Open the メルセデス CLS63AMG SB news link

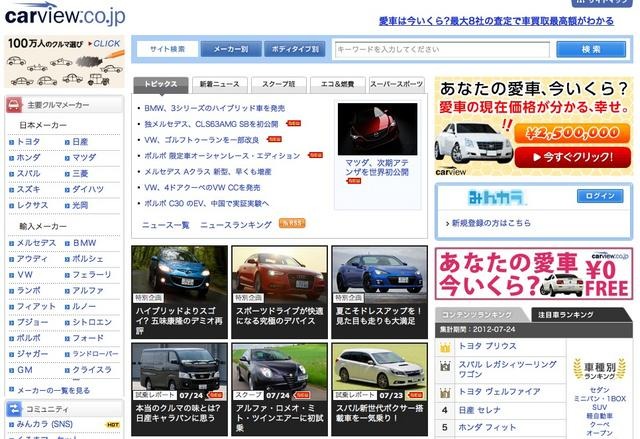211,124
